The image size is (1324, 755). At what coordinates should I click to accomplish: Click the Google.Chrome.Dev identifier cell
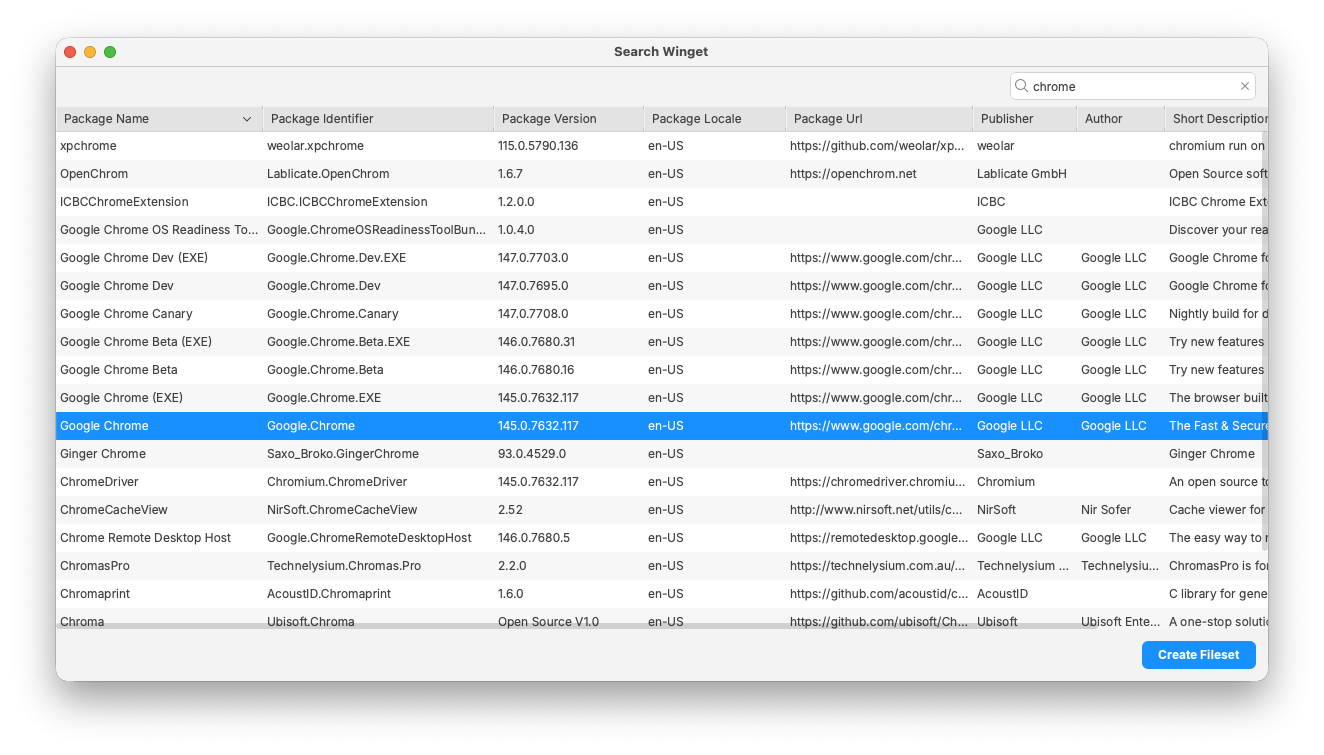[x=324, y=286]
